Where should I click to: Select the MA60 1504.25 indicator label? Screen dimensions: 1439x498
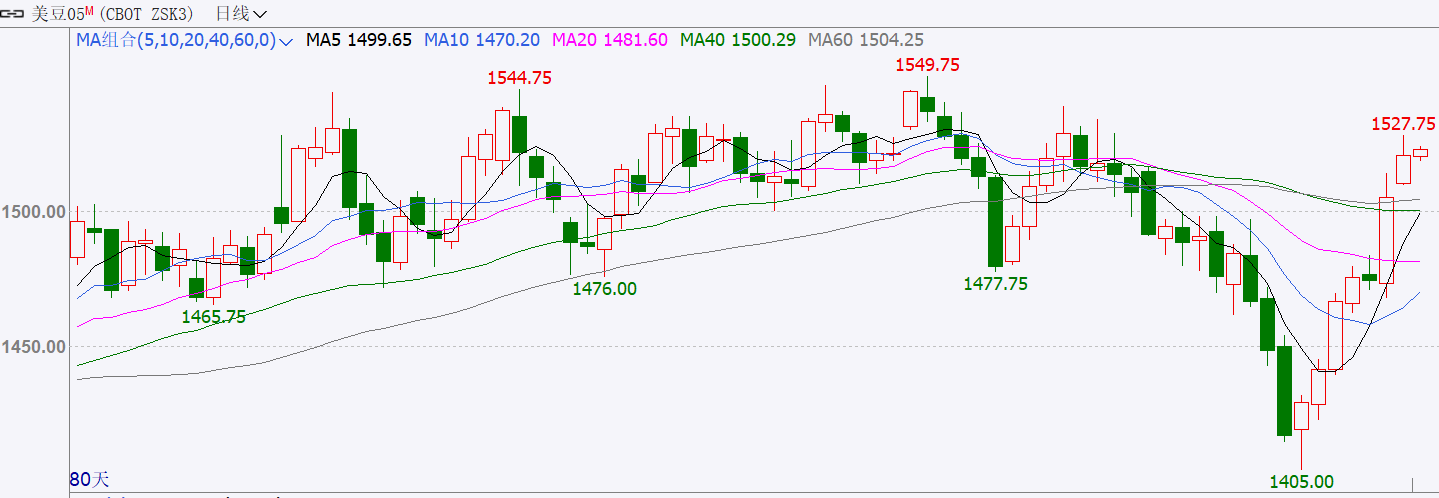[866, 41]
